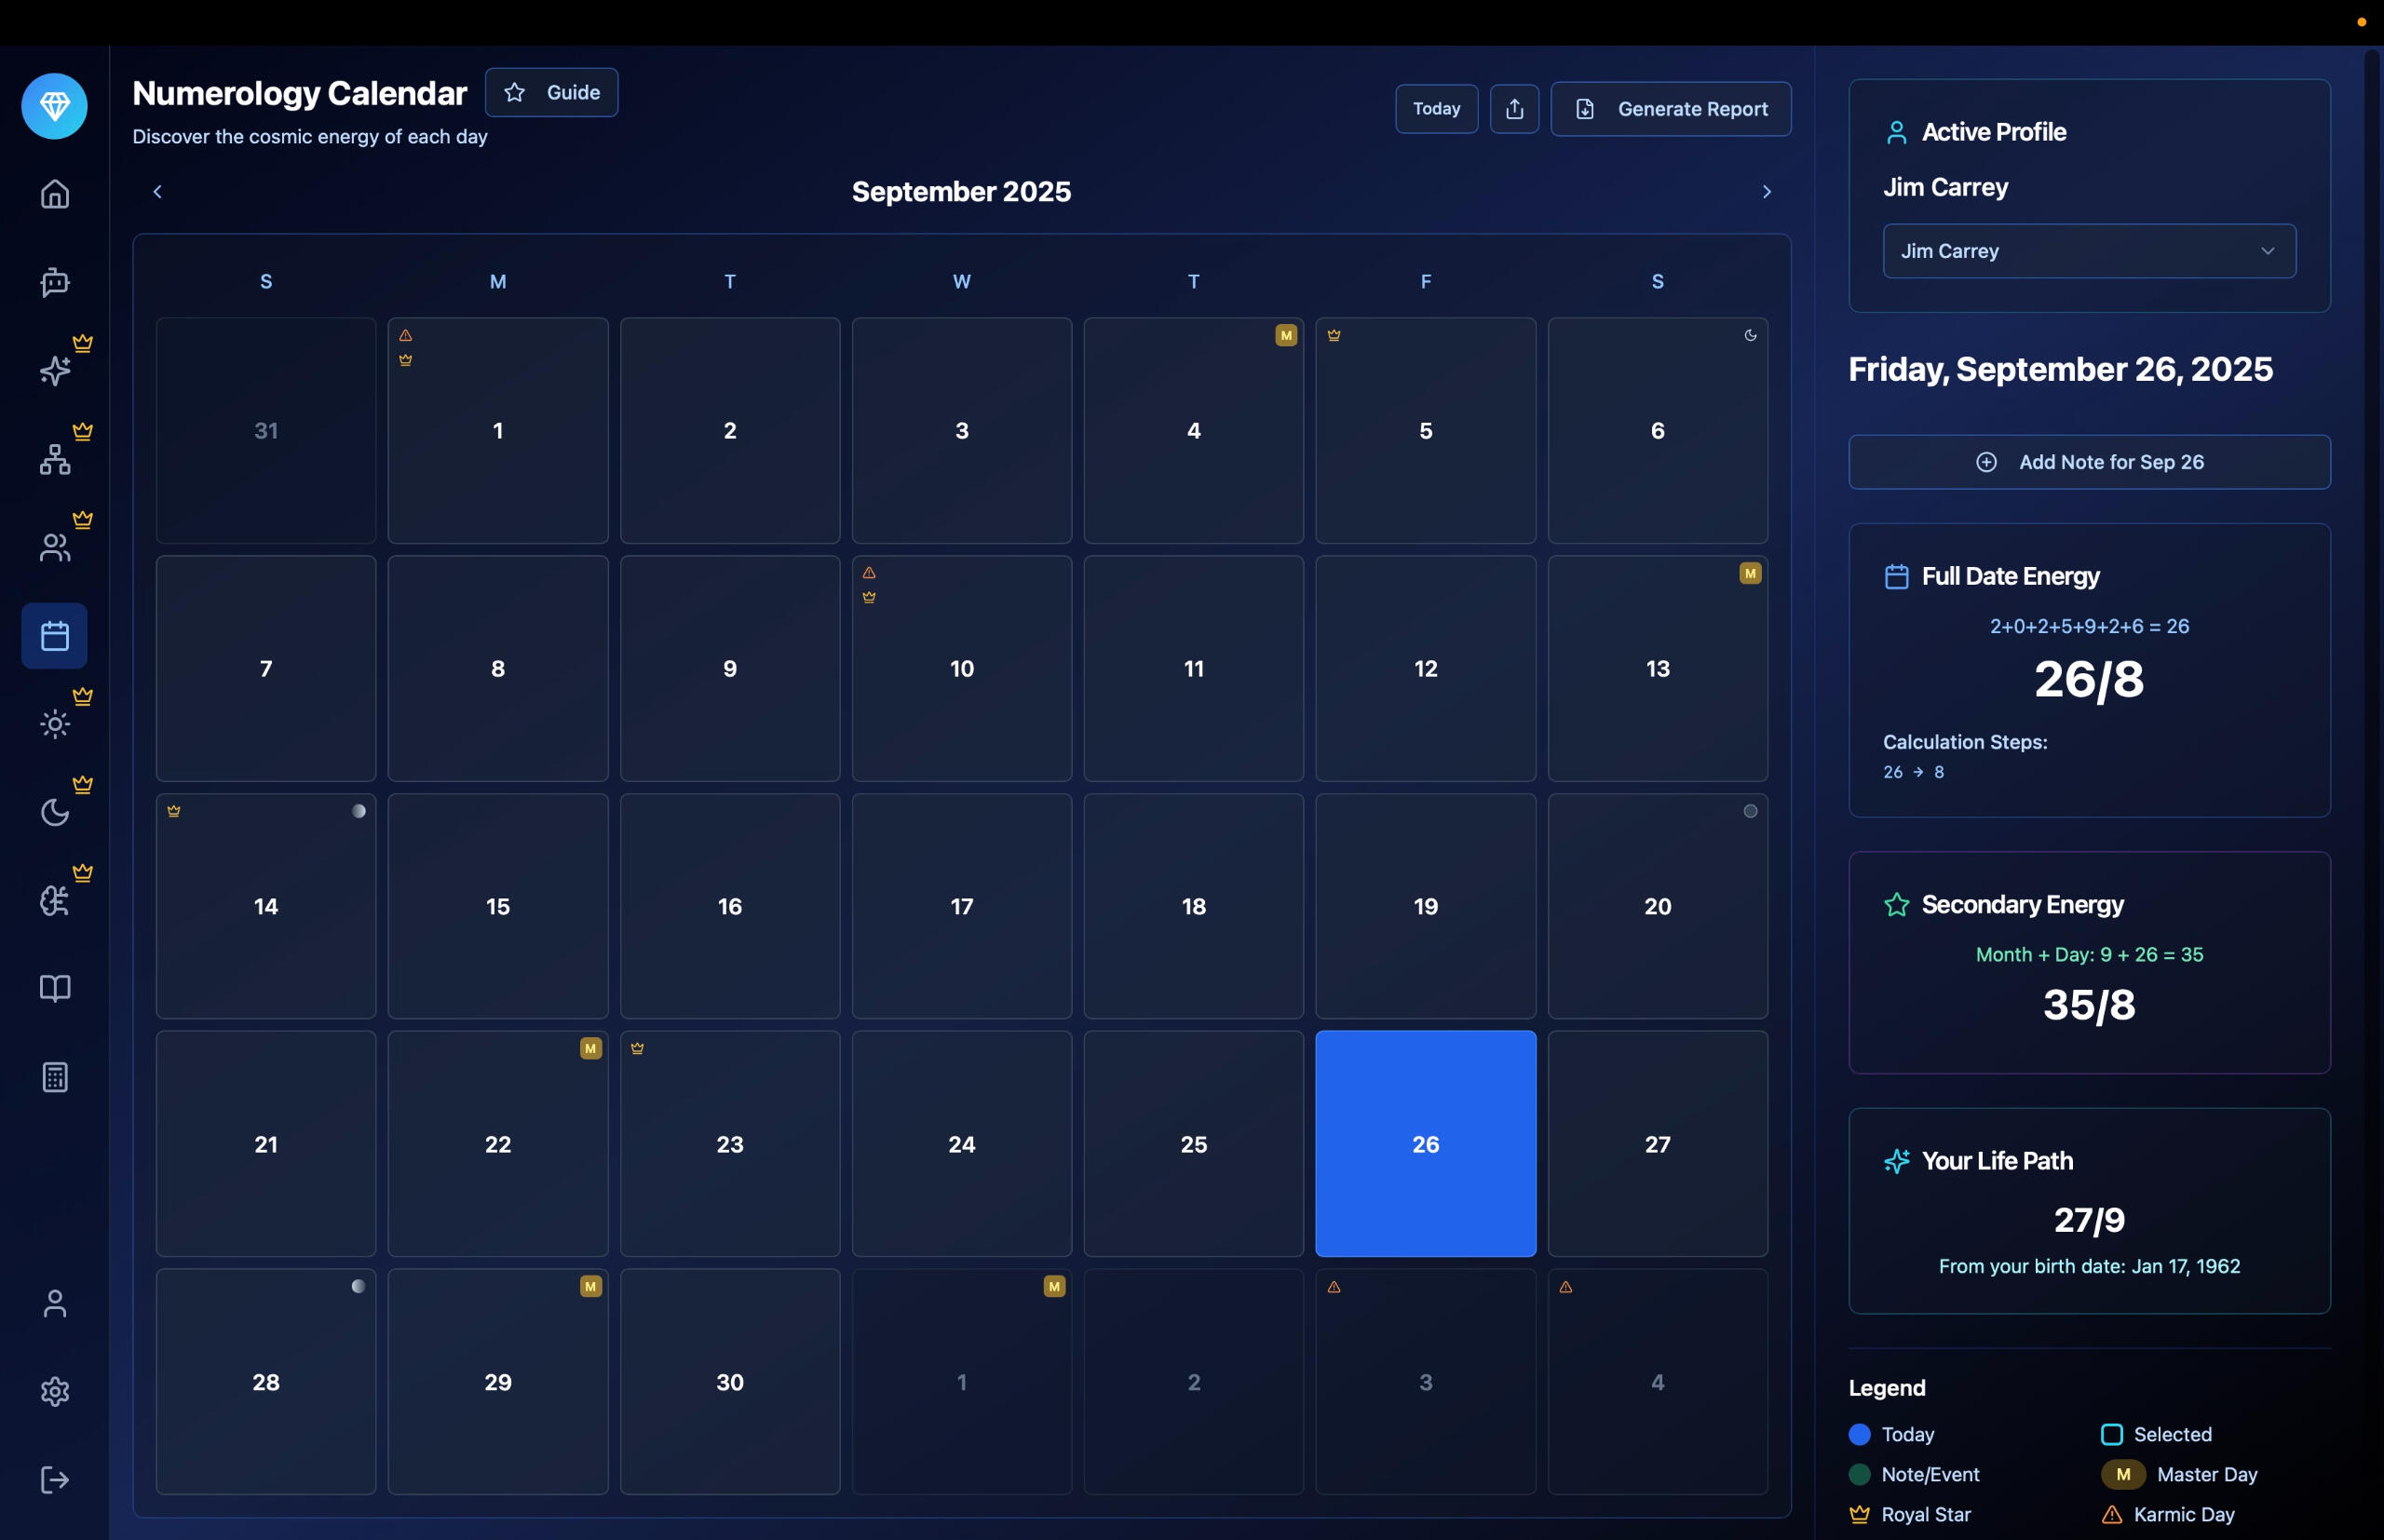Click the share/export icon button
This screenshot has width=2384, height=1540.
tap(1514, 109)
